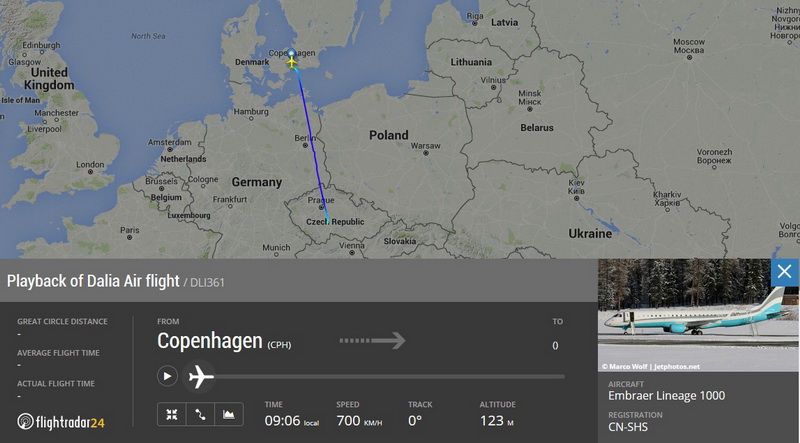Click the Warsaw city marker on map
Viewport: 800px width, 443px height.
[x=426, y=153]
